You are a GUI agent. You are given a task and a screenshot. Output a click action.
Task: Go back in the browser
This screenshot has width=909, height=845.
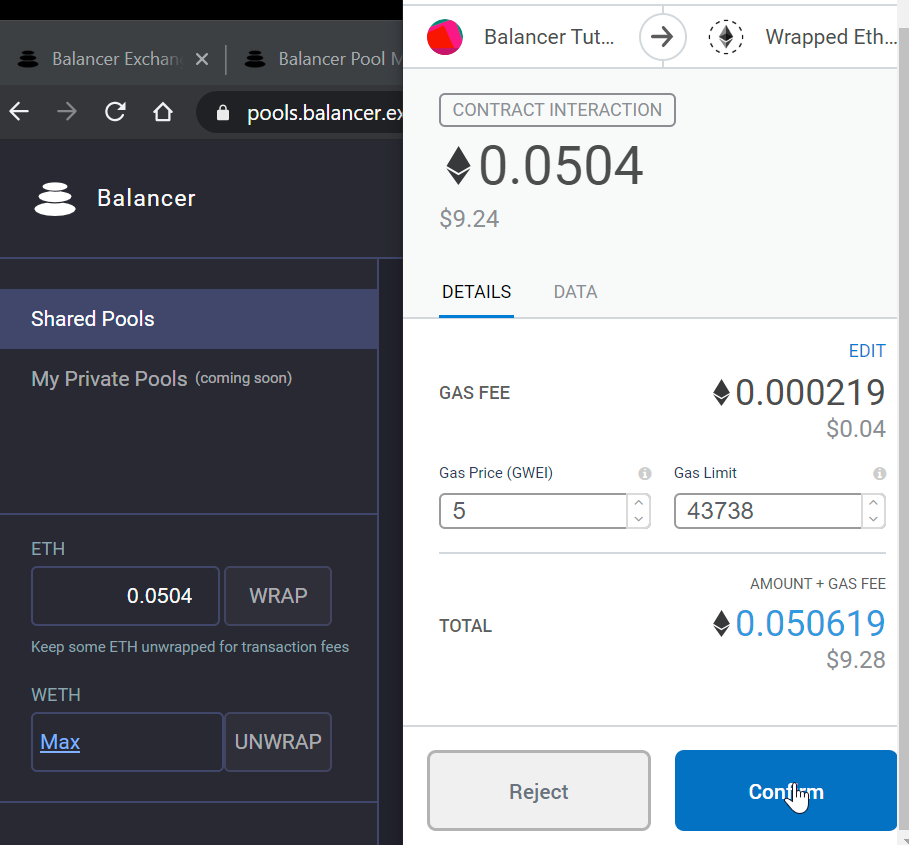pyautogui.click(x=19, y=111)
